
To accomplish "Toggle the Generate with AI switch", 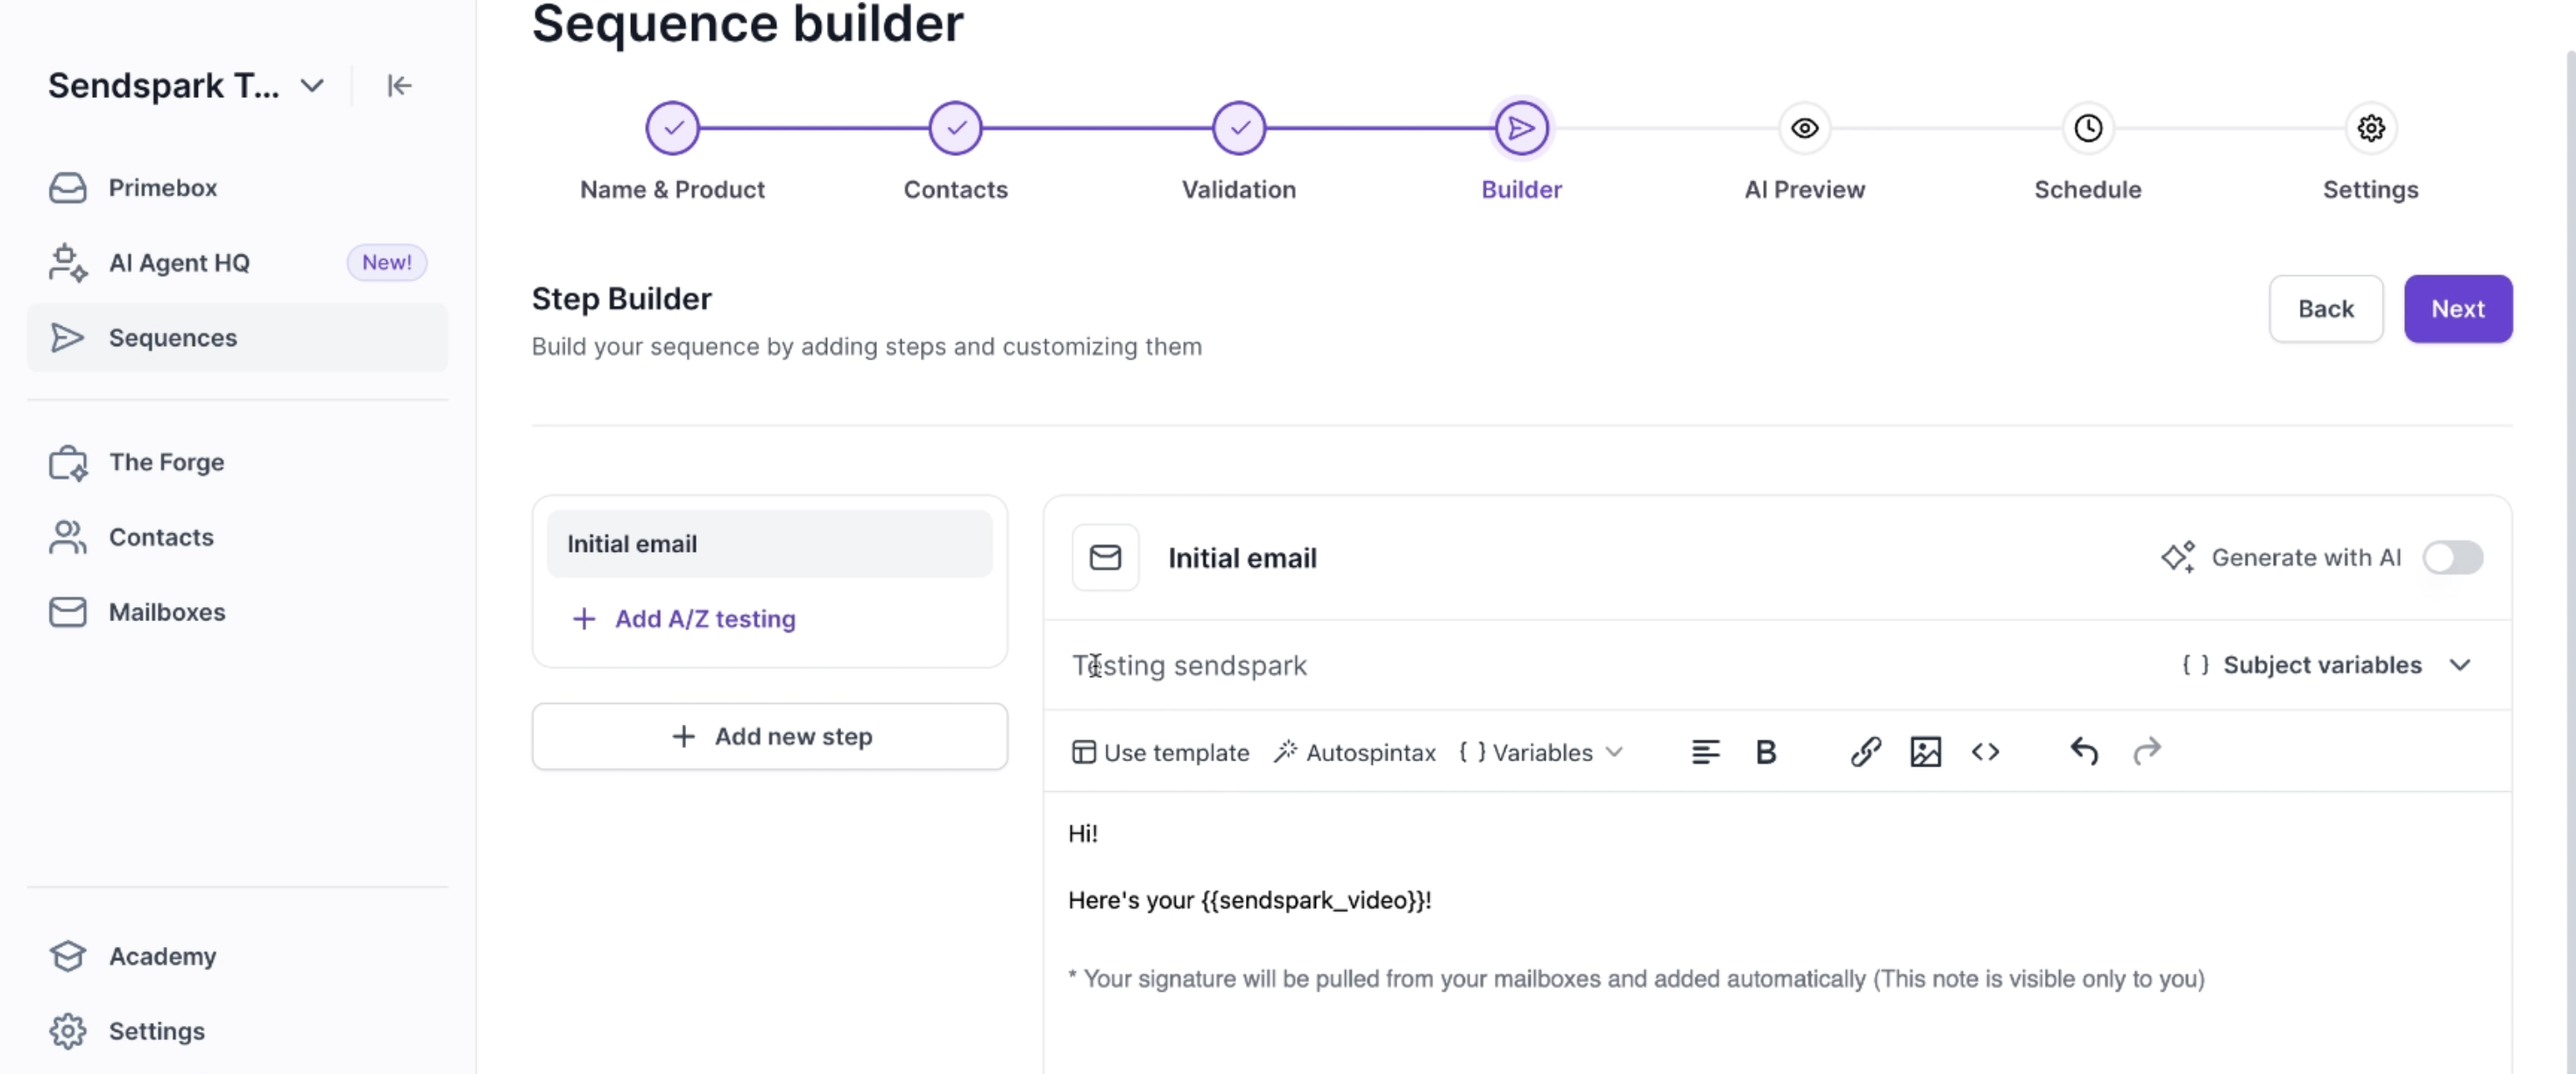I will [2452, 558].
